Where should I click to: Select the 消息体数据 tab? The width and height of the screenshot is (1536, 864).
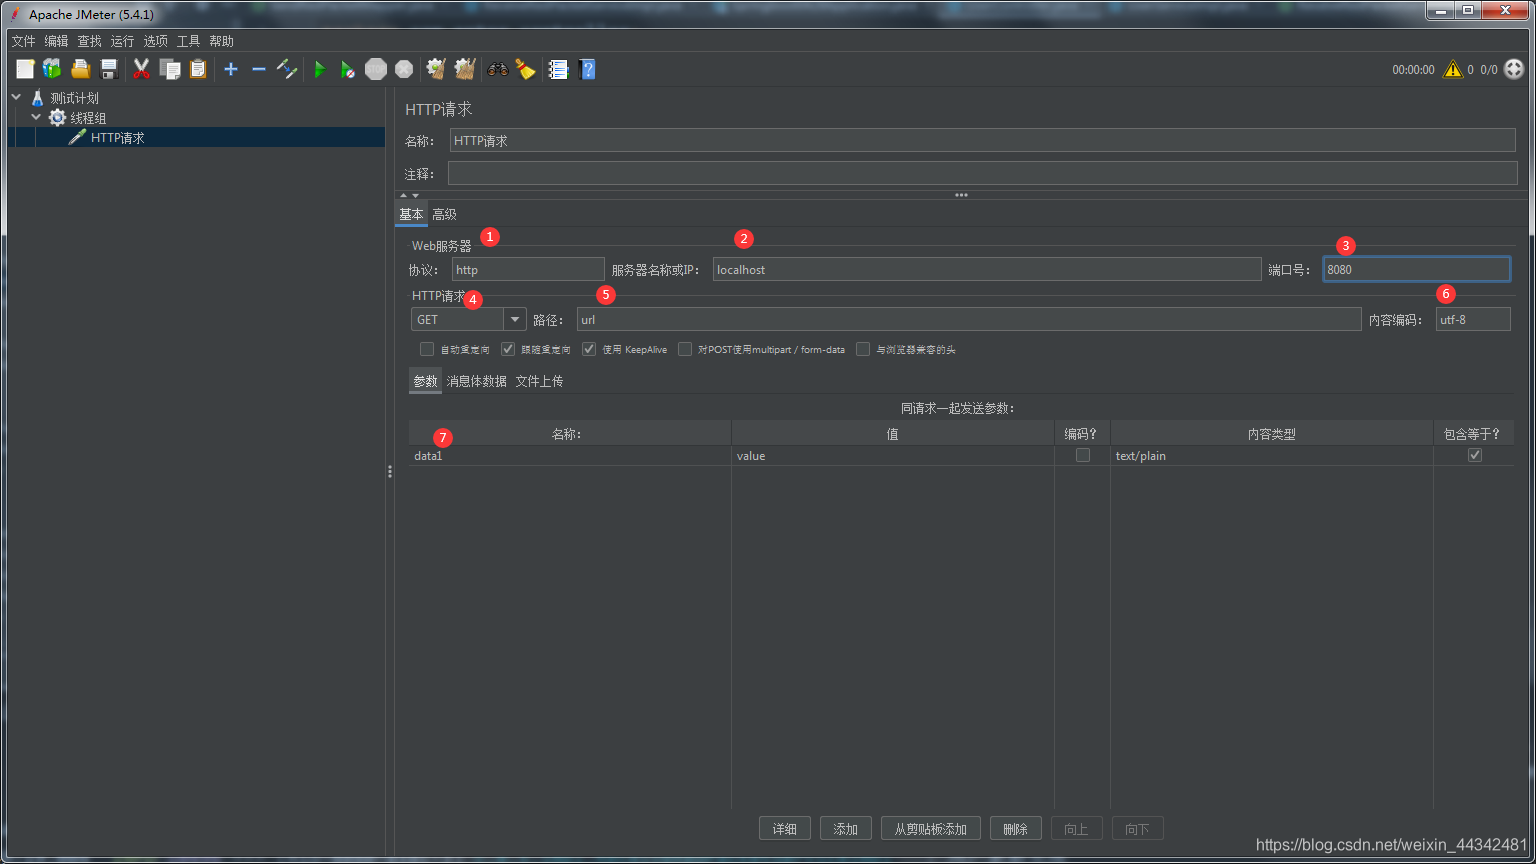[x=477, y=381]
